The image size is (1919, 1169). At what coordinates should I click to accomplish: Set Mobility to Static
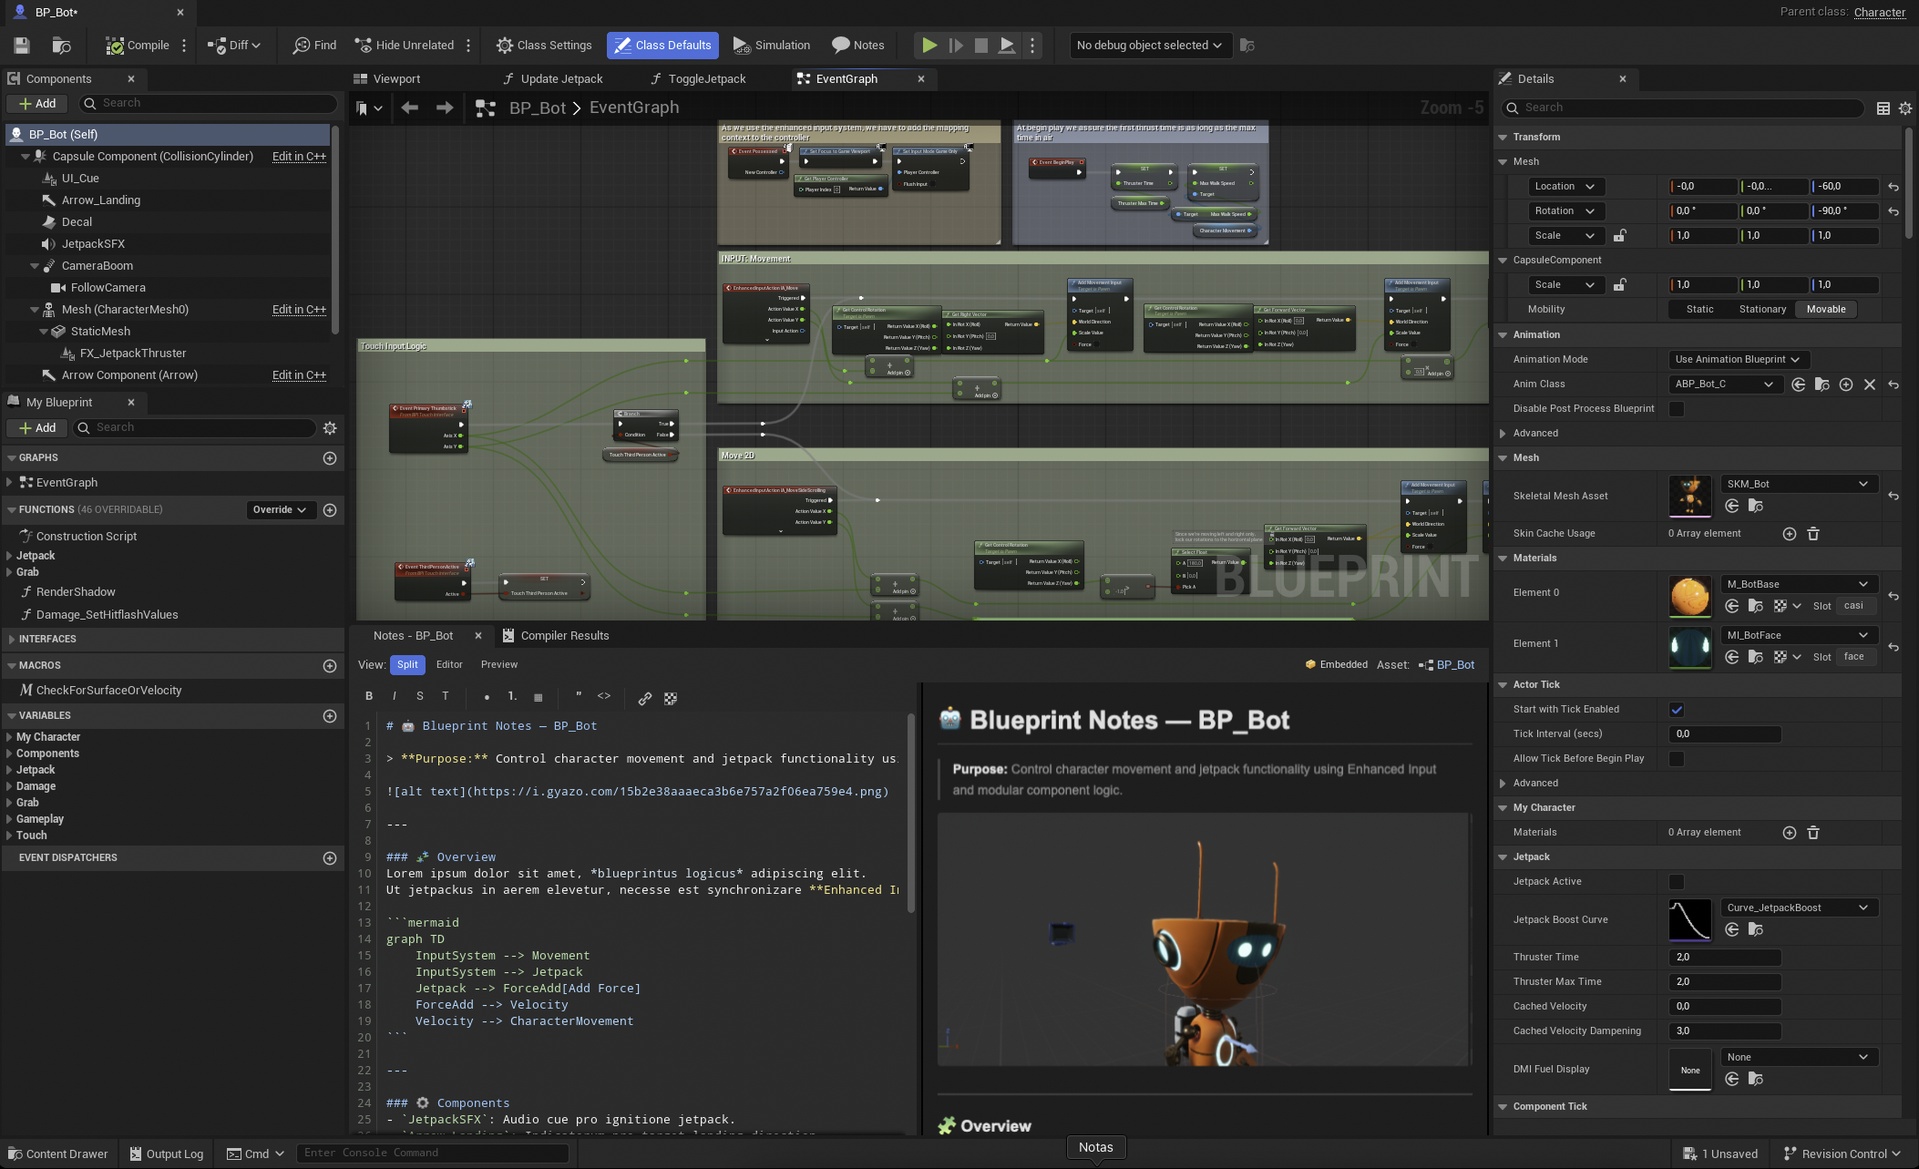(x=1699, y=310)
